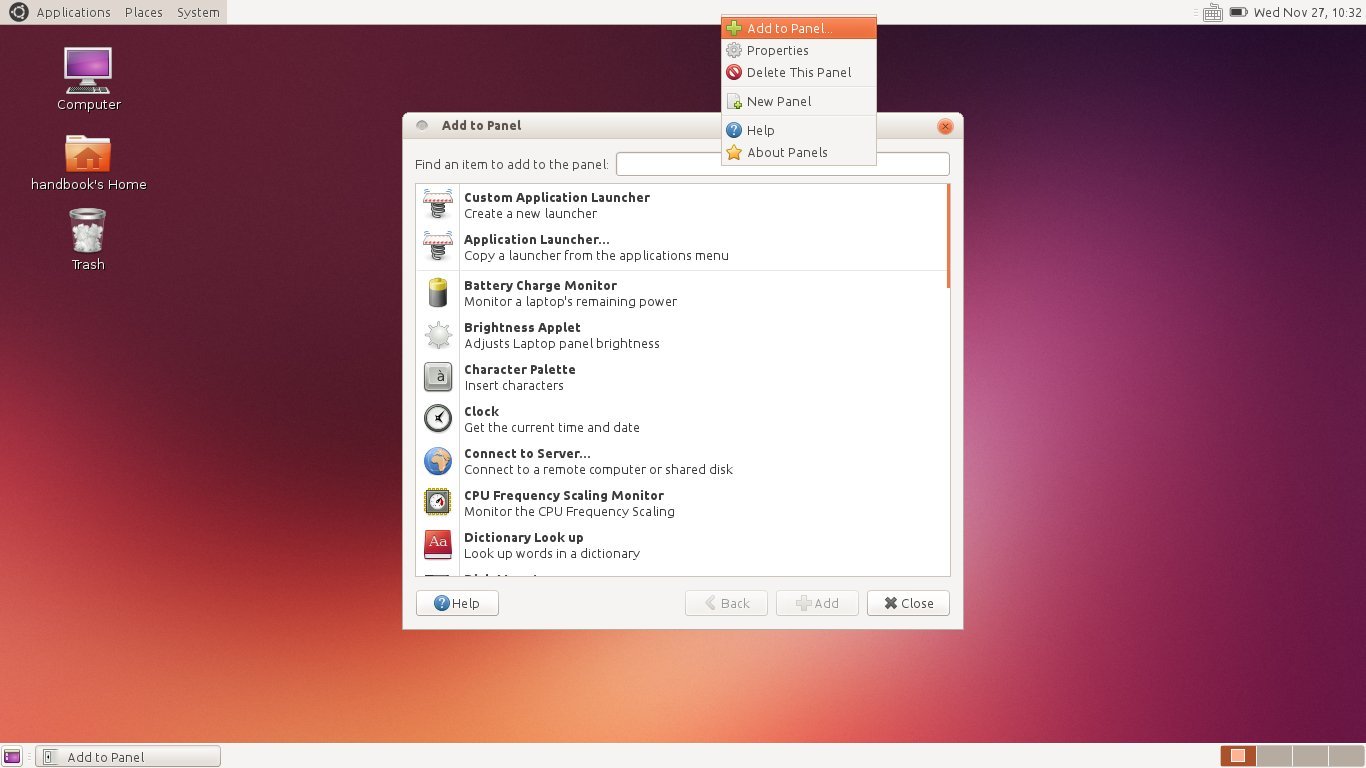Choose Properties from the panel context menu
The height and width of the screenshot is (768, 1366).
pos(777,50)
